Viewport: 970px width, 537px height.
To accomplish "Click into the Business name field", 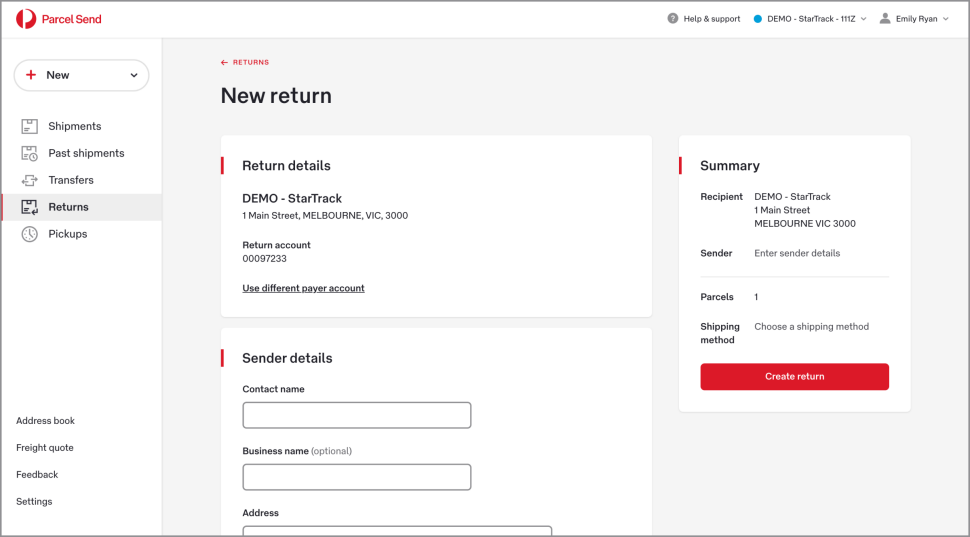I will coord(356,477).
